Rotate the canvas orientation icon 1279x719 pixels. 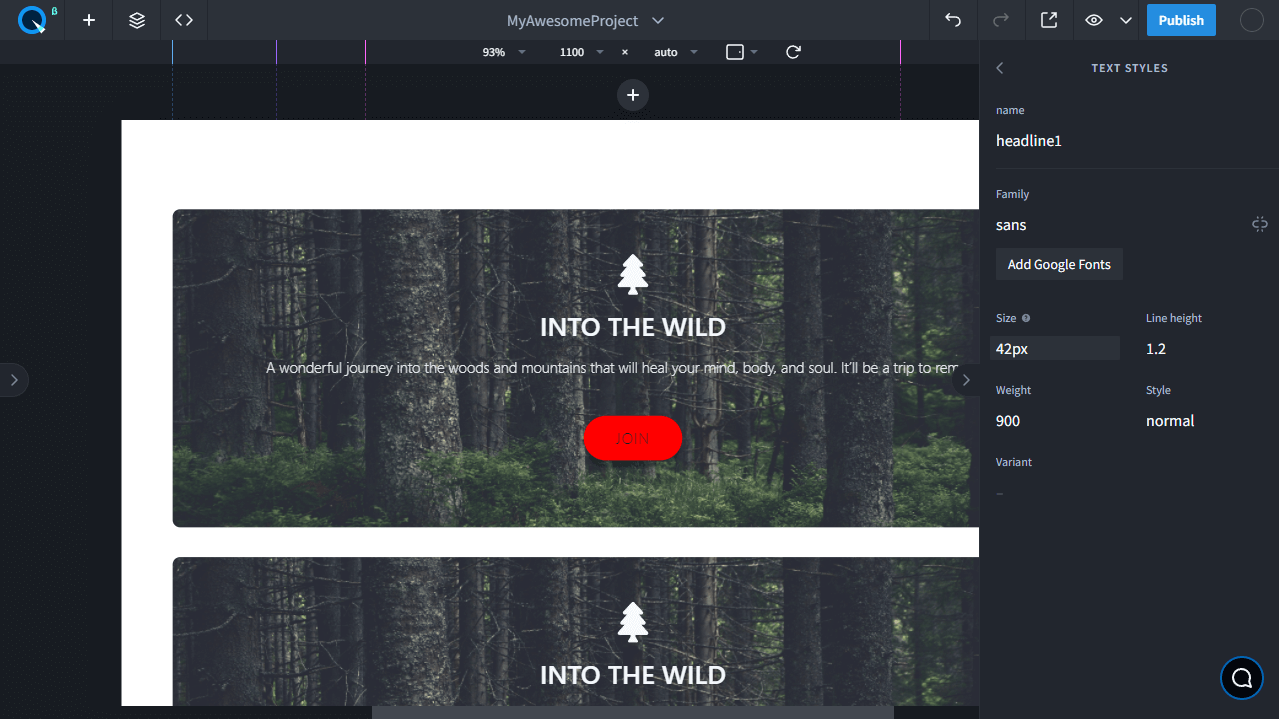coord(793,52)
